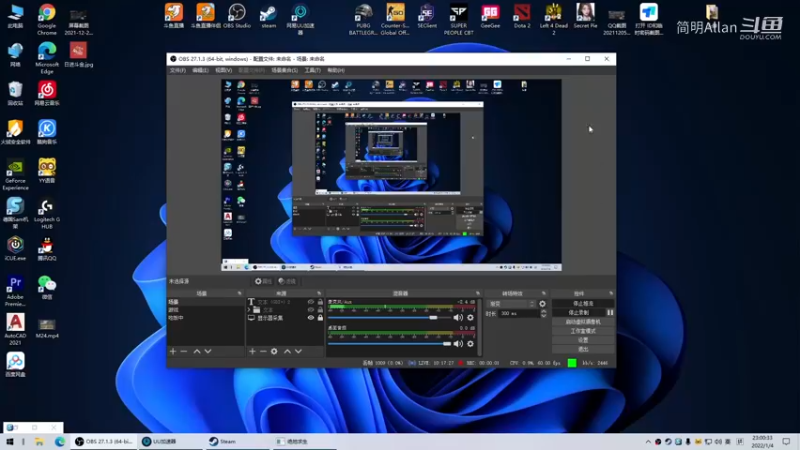800x450 pixels.
Task: Open the 编辑(E) menu in OBS
Action: point(200,70)
